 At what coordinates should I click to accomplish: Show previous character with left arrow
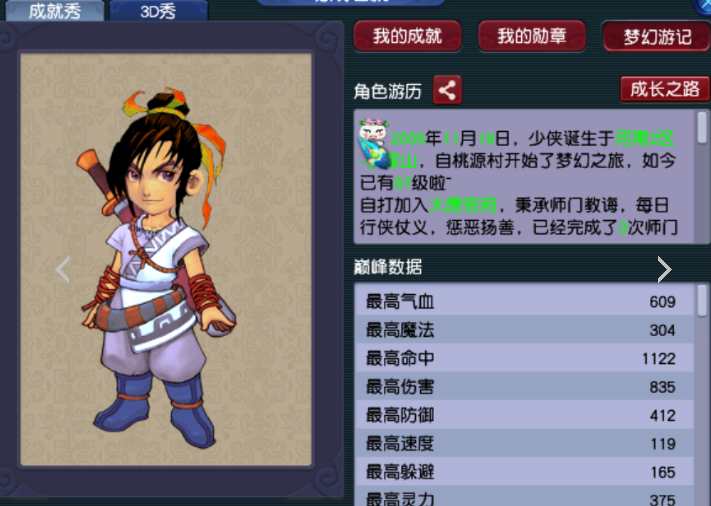tap(63, 269)
